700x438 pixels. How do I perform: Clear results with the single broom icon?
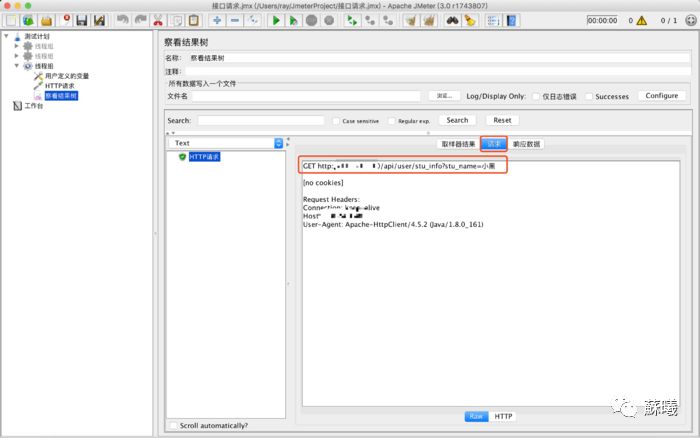click(411, 21)
